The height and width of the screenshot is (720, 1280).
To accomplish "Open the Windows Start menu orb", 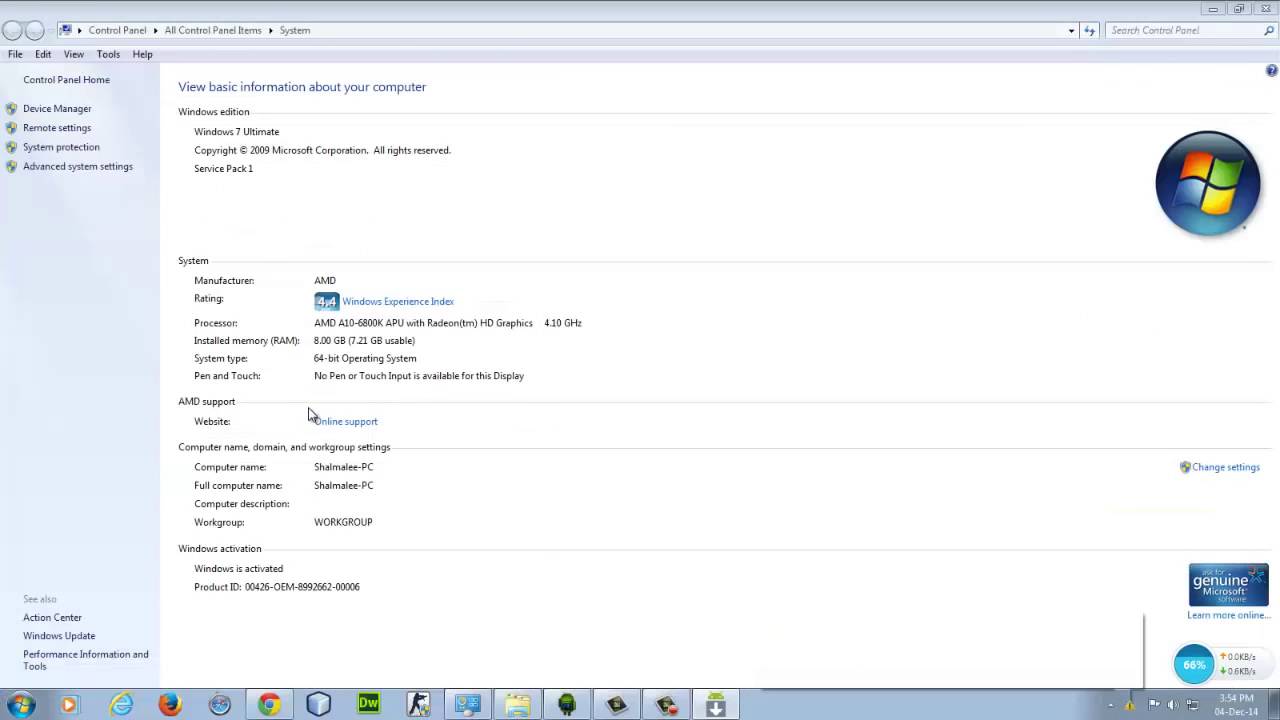I will tap(20, 705).
